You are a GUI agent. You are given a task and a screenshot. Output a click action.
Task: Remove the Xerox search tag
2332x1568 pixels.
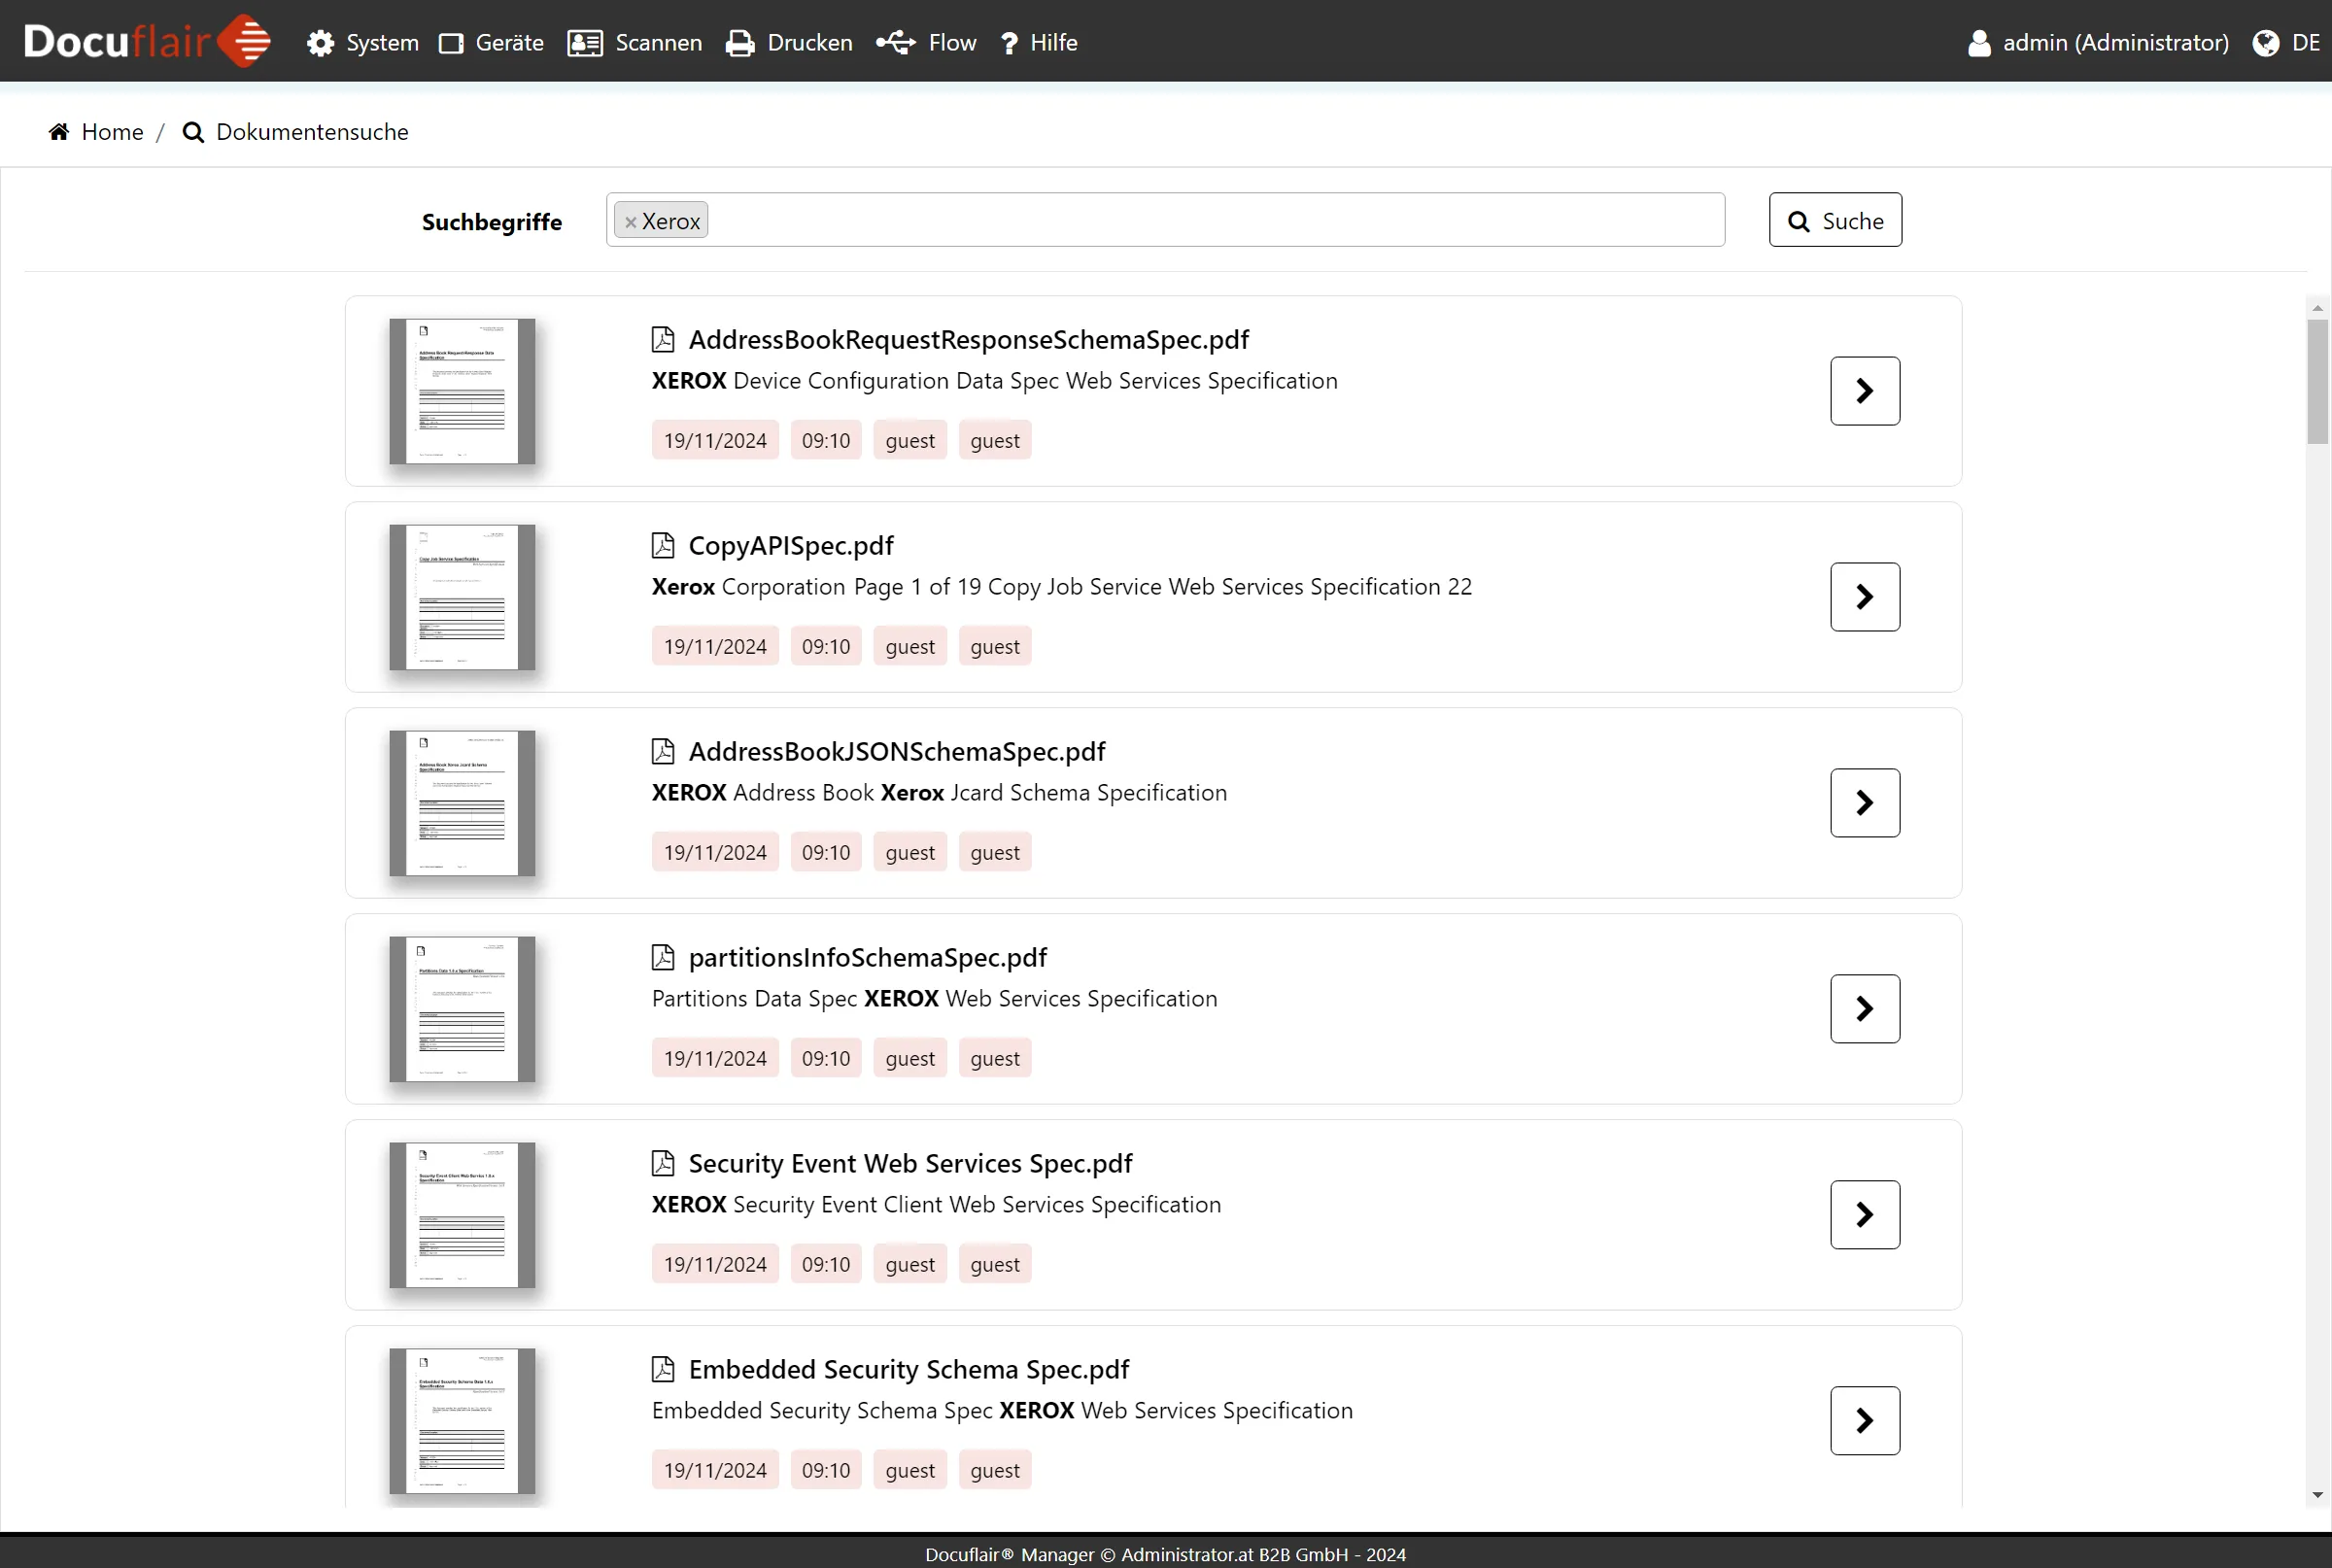click(630, 222)
